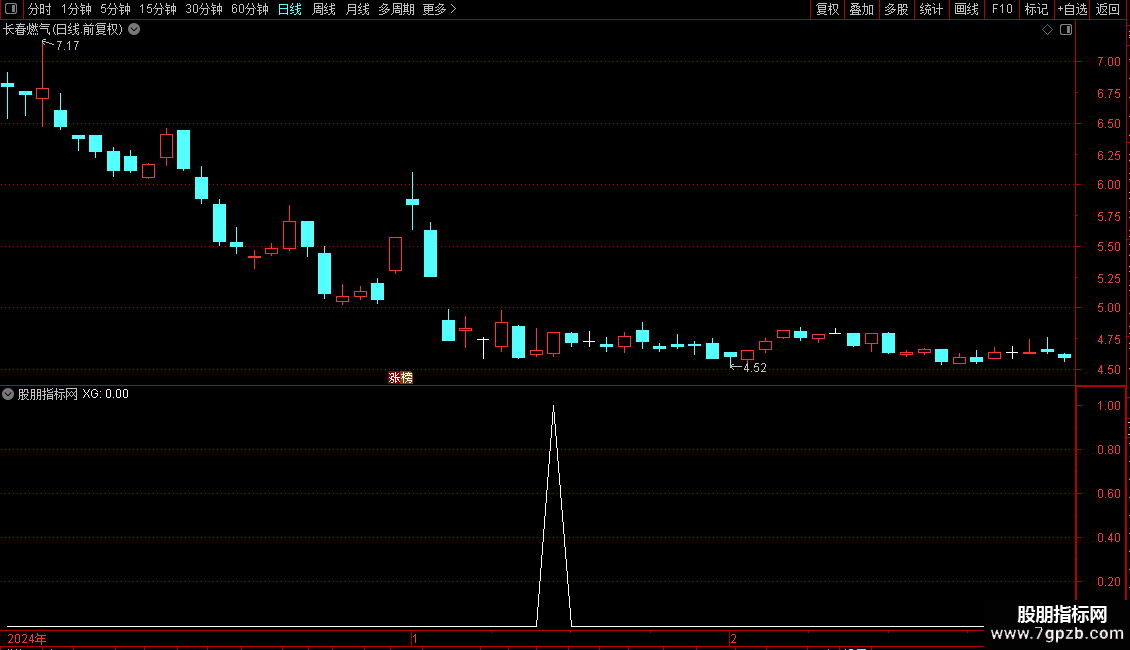Click the 叠加 overlay button
Image resolution: width=1130 pixels, height=650 pixels.
pyautogui.click(x=861, y=9)
